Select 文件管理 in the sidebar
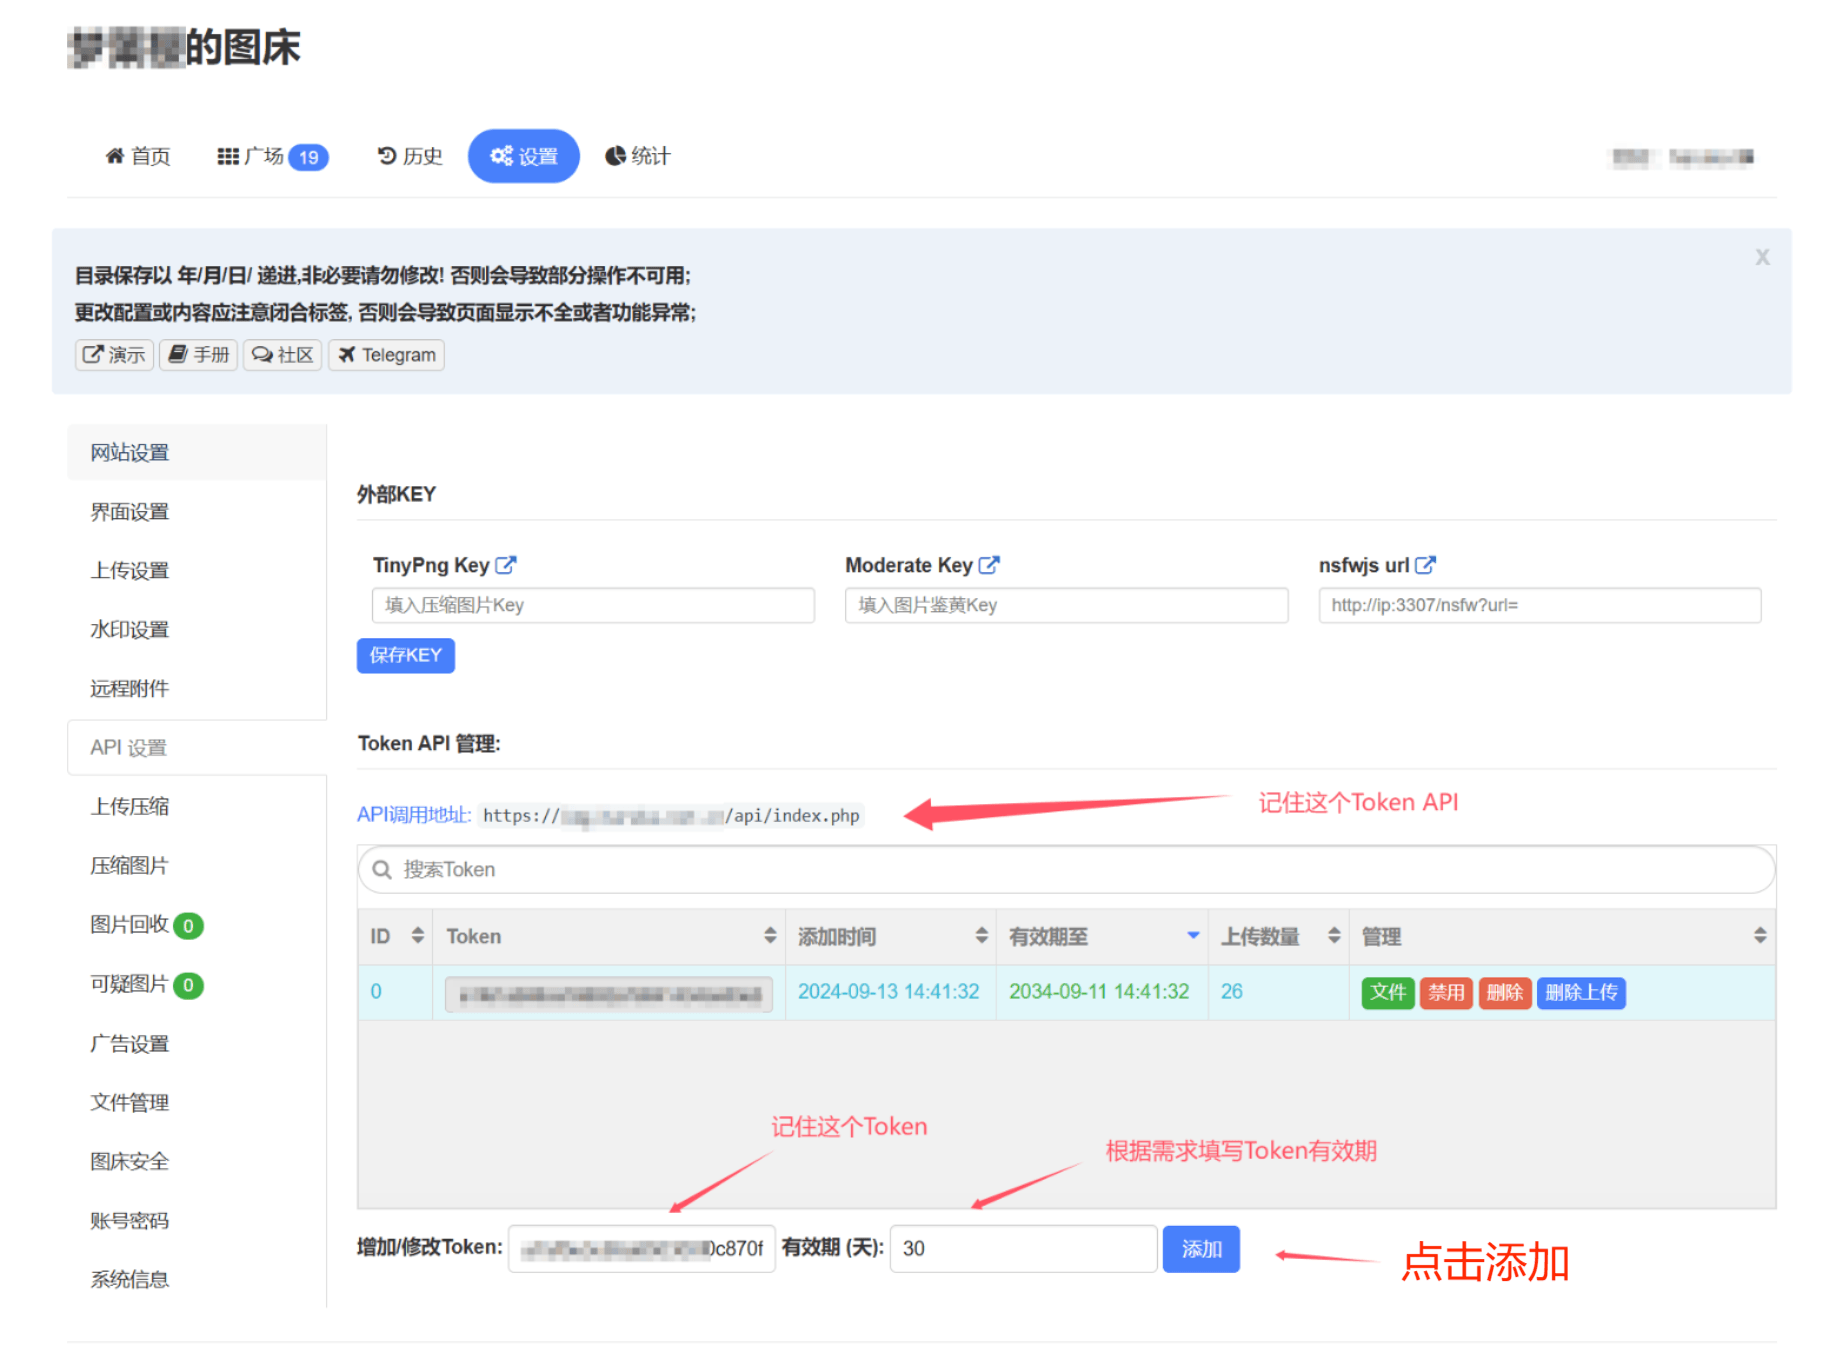Image resolution: width=1836 pixels, height=1353 pixels. [x=196, y=1103]
